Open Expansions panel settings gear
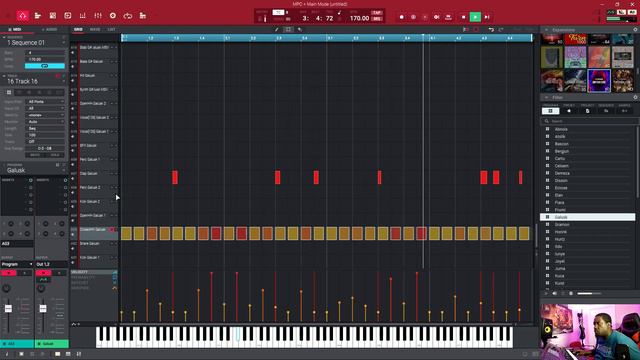The width and height of the screenshot is (640, 360). 635,30
